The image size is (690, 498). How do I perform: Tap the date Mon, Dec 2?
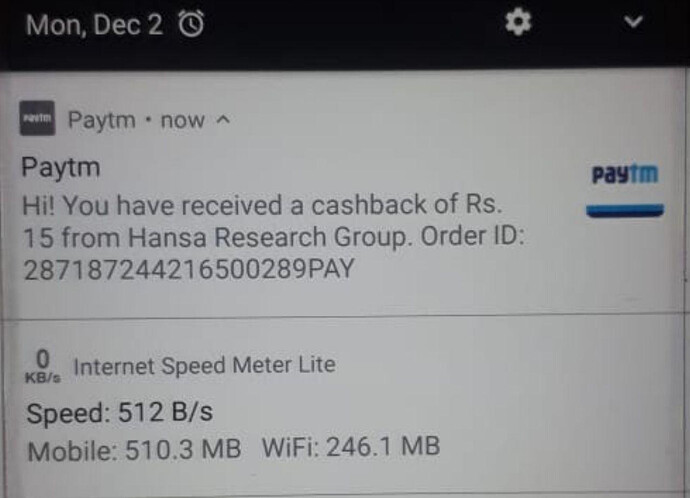pos(94,25)
